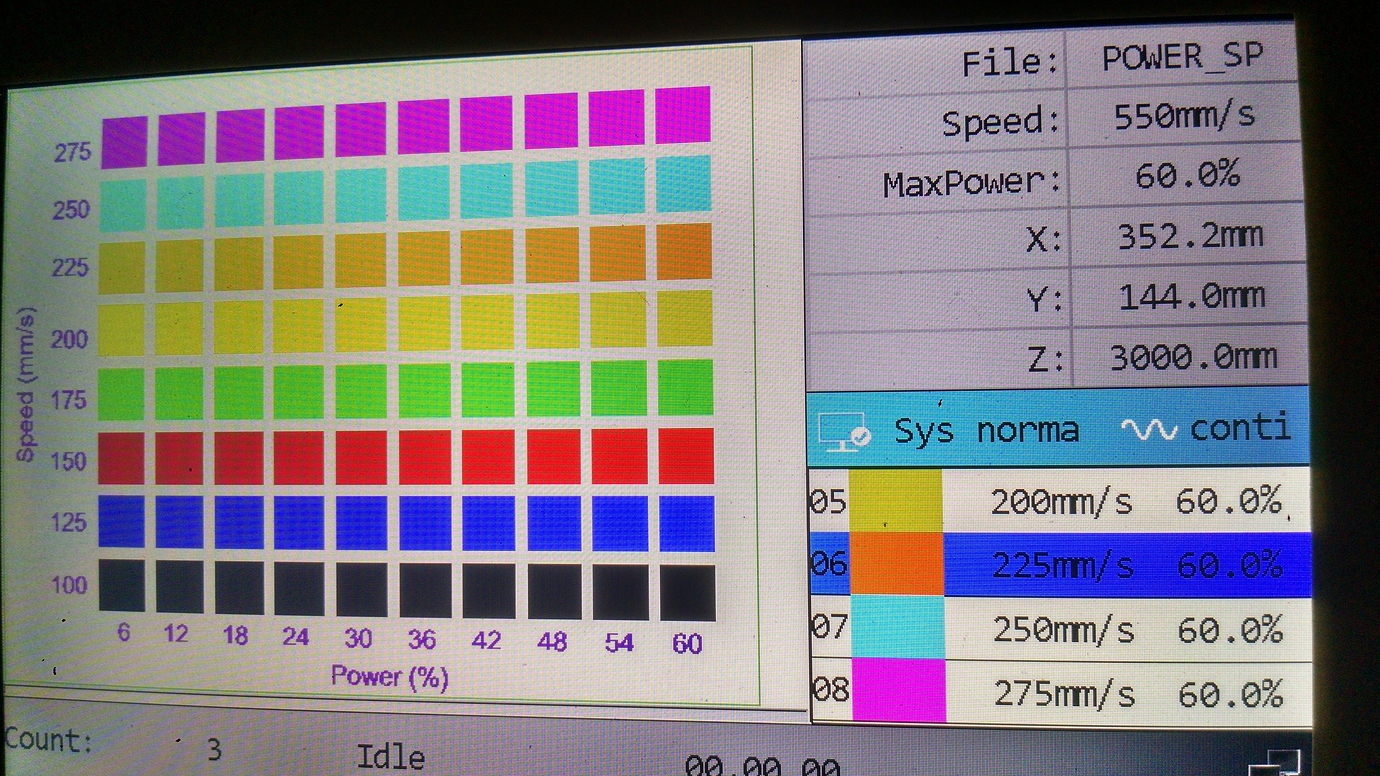1380x776 pixels.
Task: Open the File POWER_SP entry
Action: click(1180, 58)
